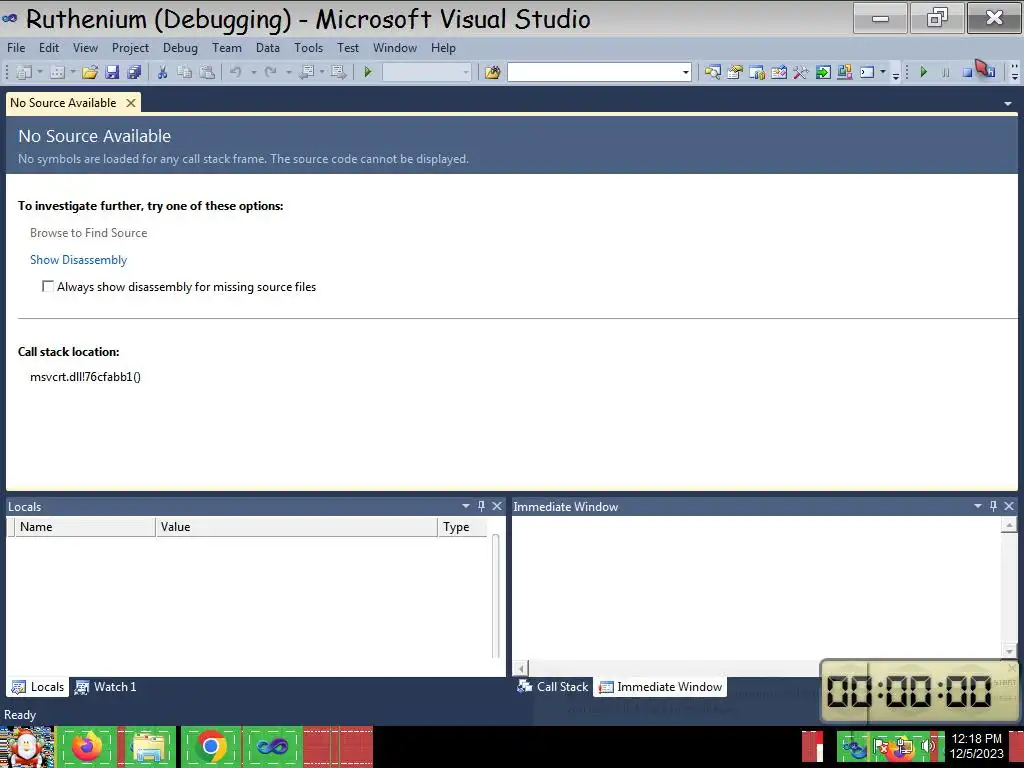The height and width of the screenshot is (768, 1024).
Task: Click the Open File folder icon
Action: click(x=90, y=72)
